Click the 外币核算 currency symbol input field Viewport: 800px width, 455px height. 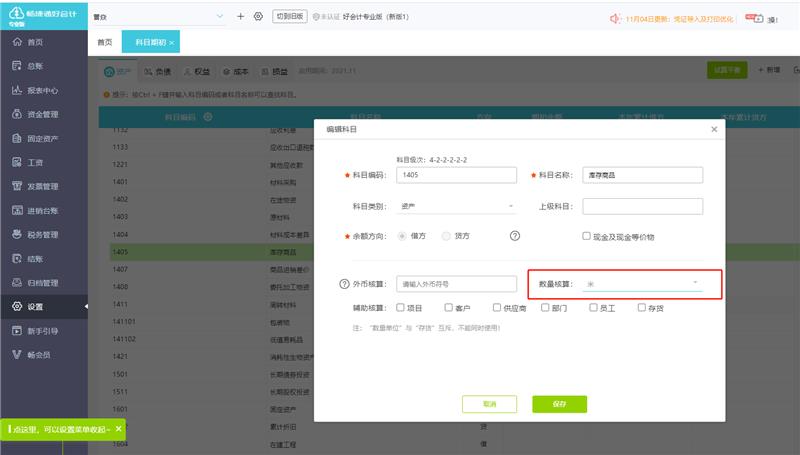pos(455,283)
